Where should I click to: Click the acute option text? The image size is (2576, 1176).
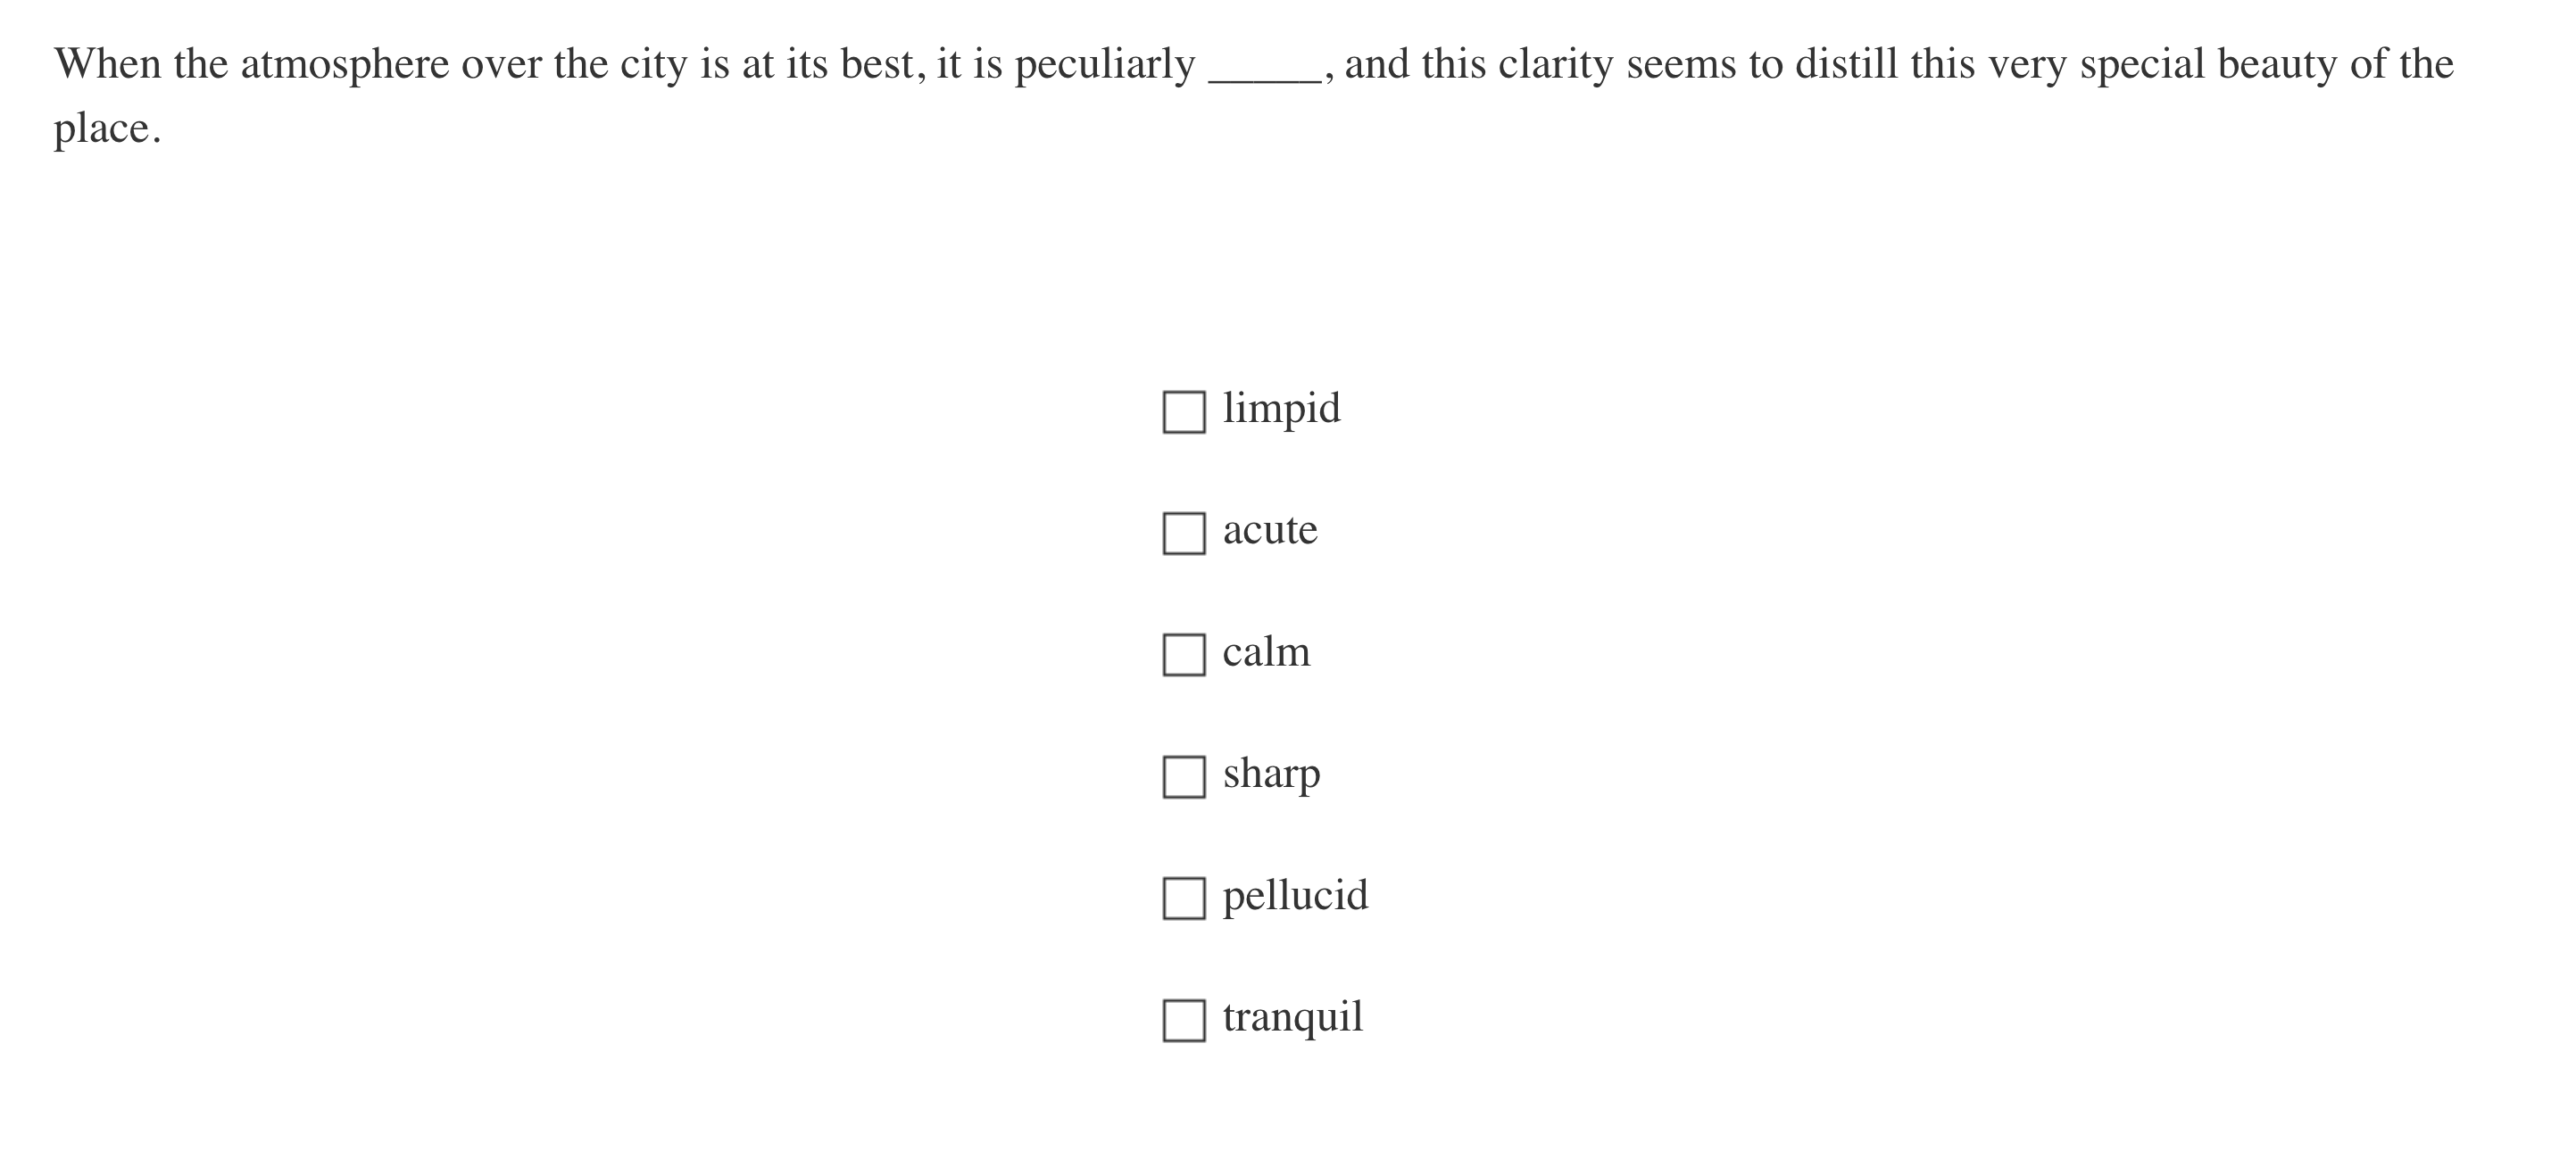pyautogui.click(x=1270, y=530)
